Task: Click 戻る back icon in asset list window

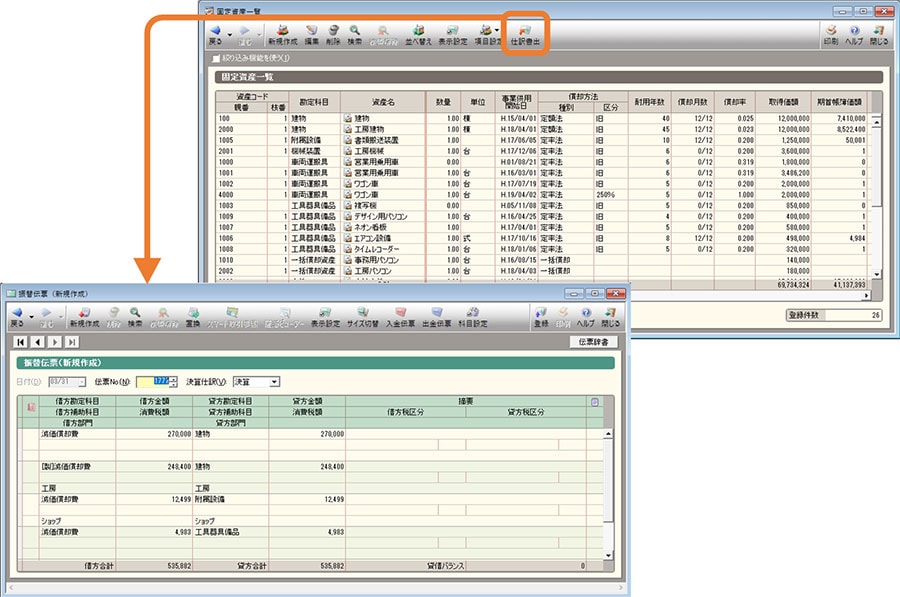Action: coord(215,34)
